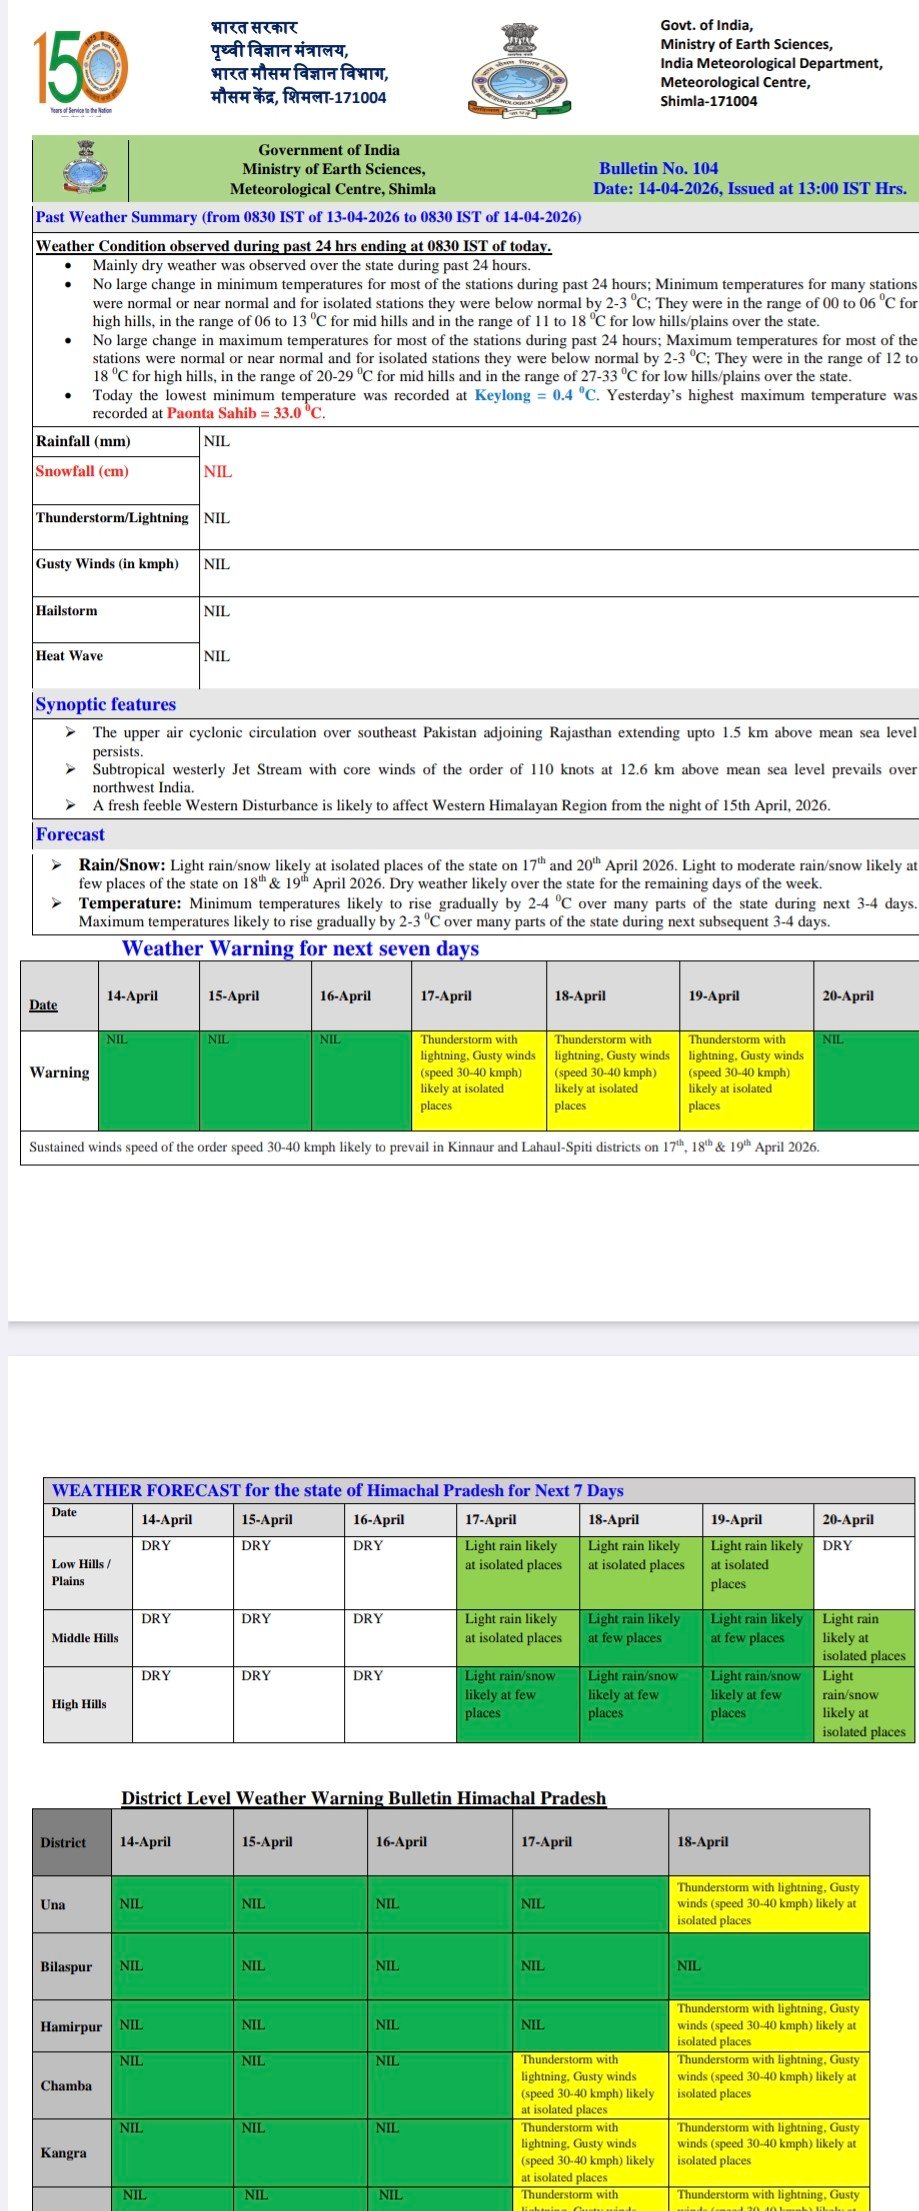This screenshot has width=919, height=2211.
Task: Select the Past Weather Summary heading
Action: click(x=308, y=217)
